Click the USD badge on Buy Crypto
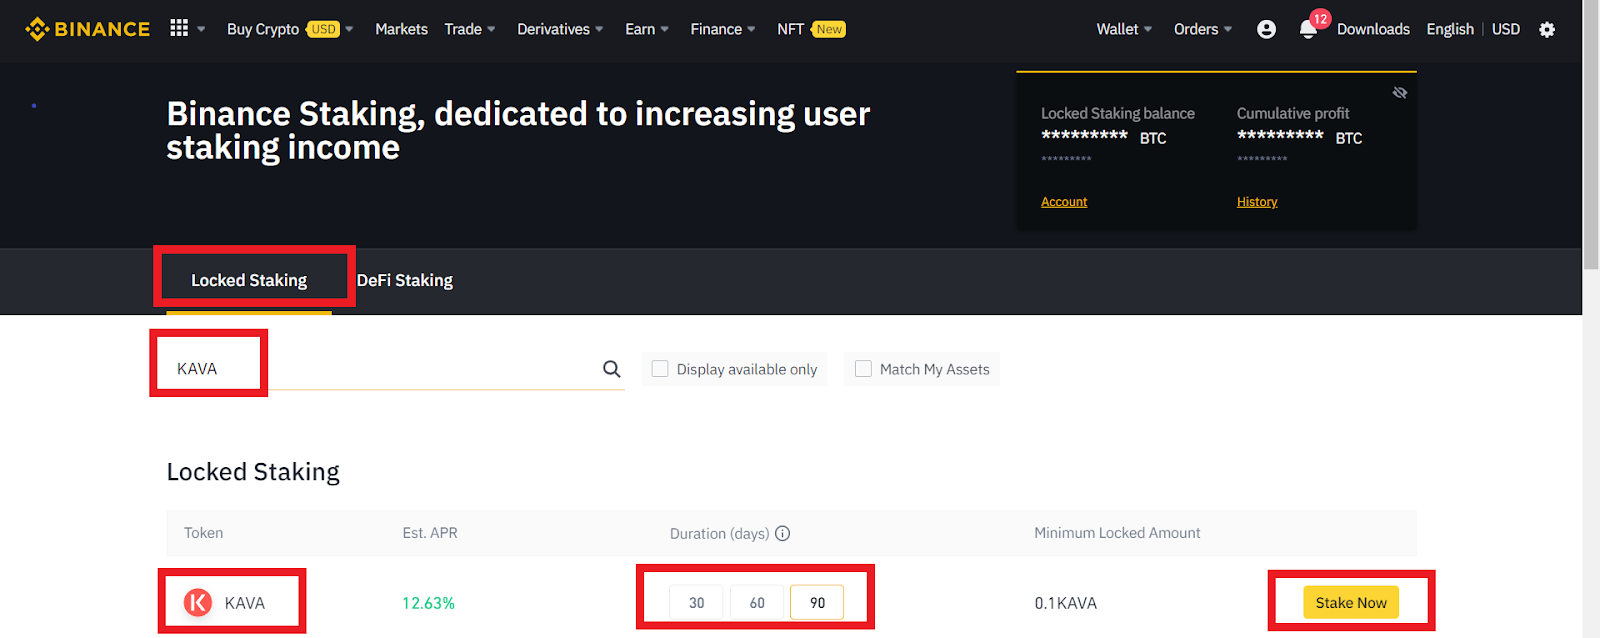Image resolution: width=1600 pixels, height=638 pixels. point(323,29)
